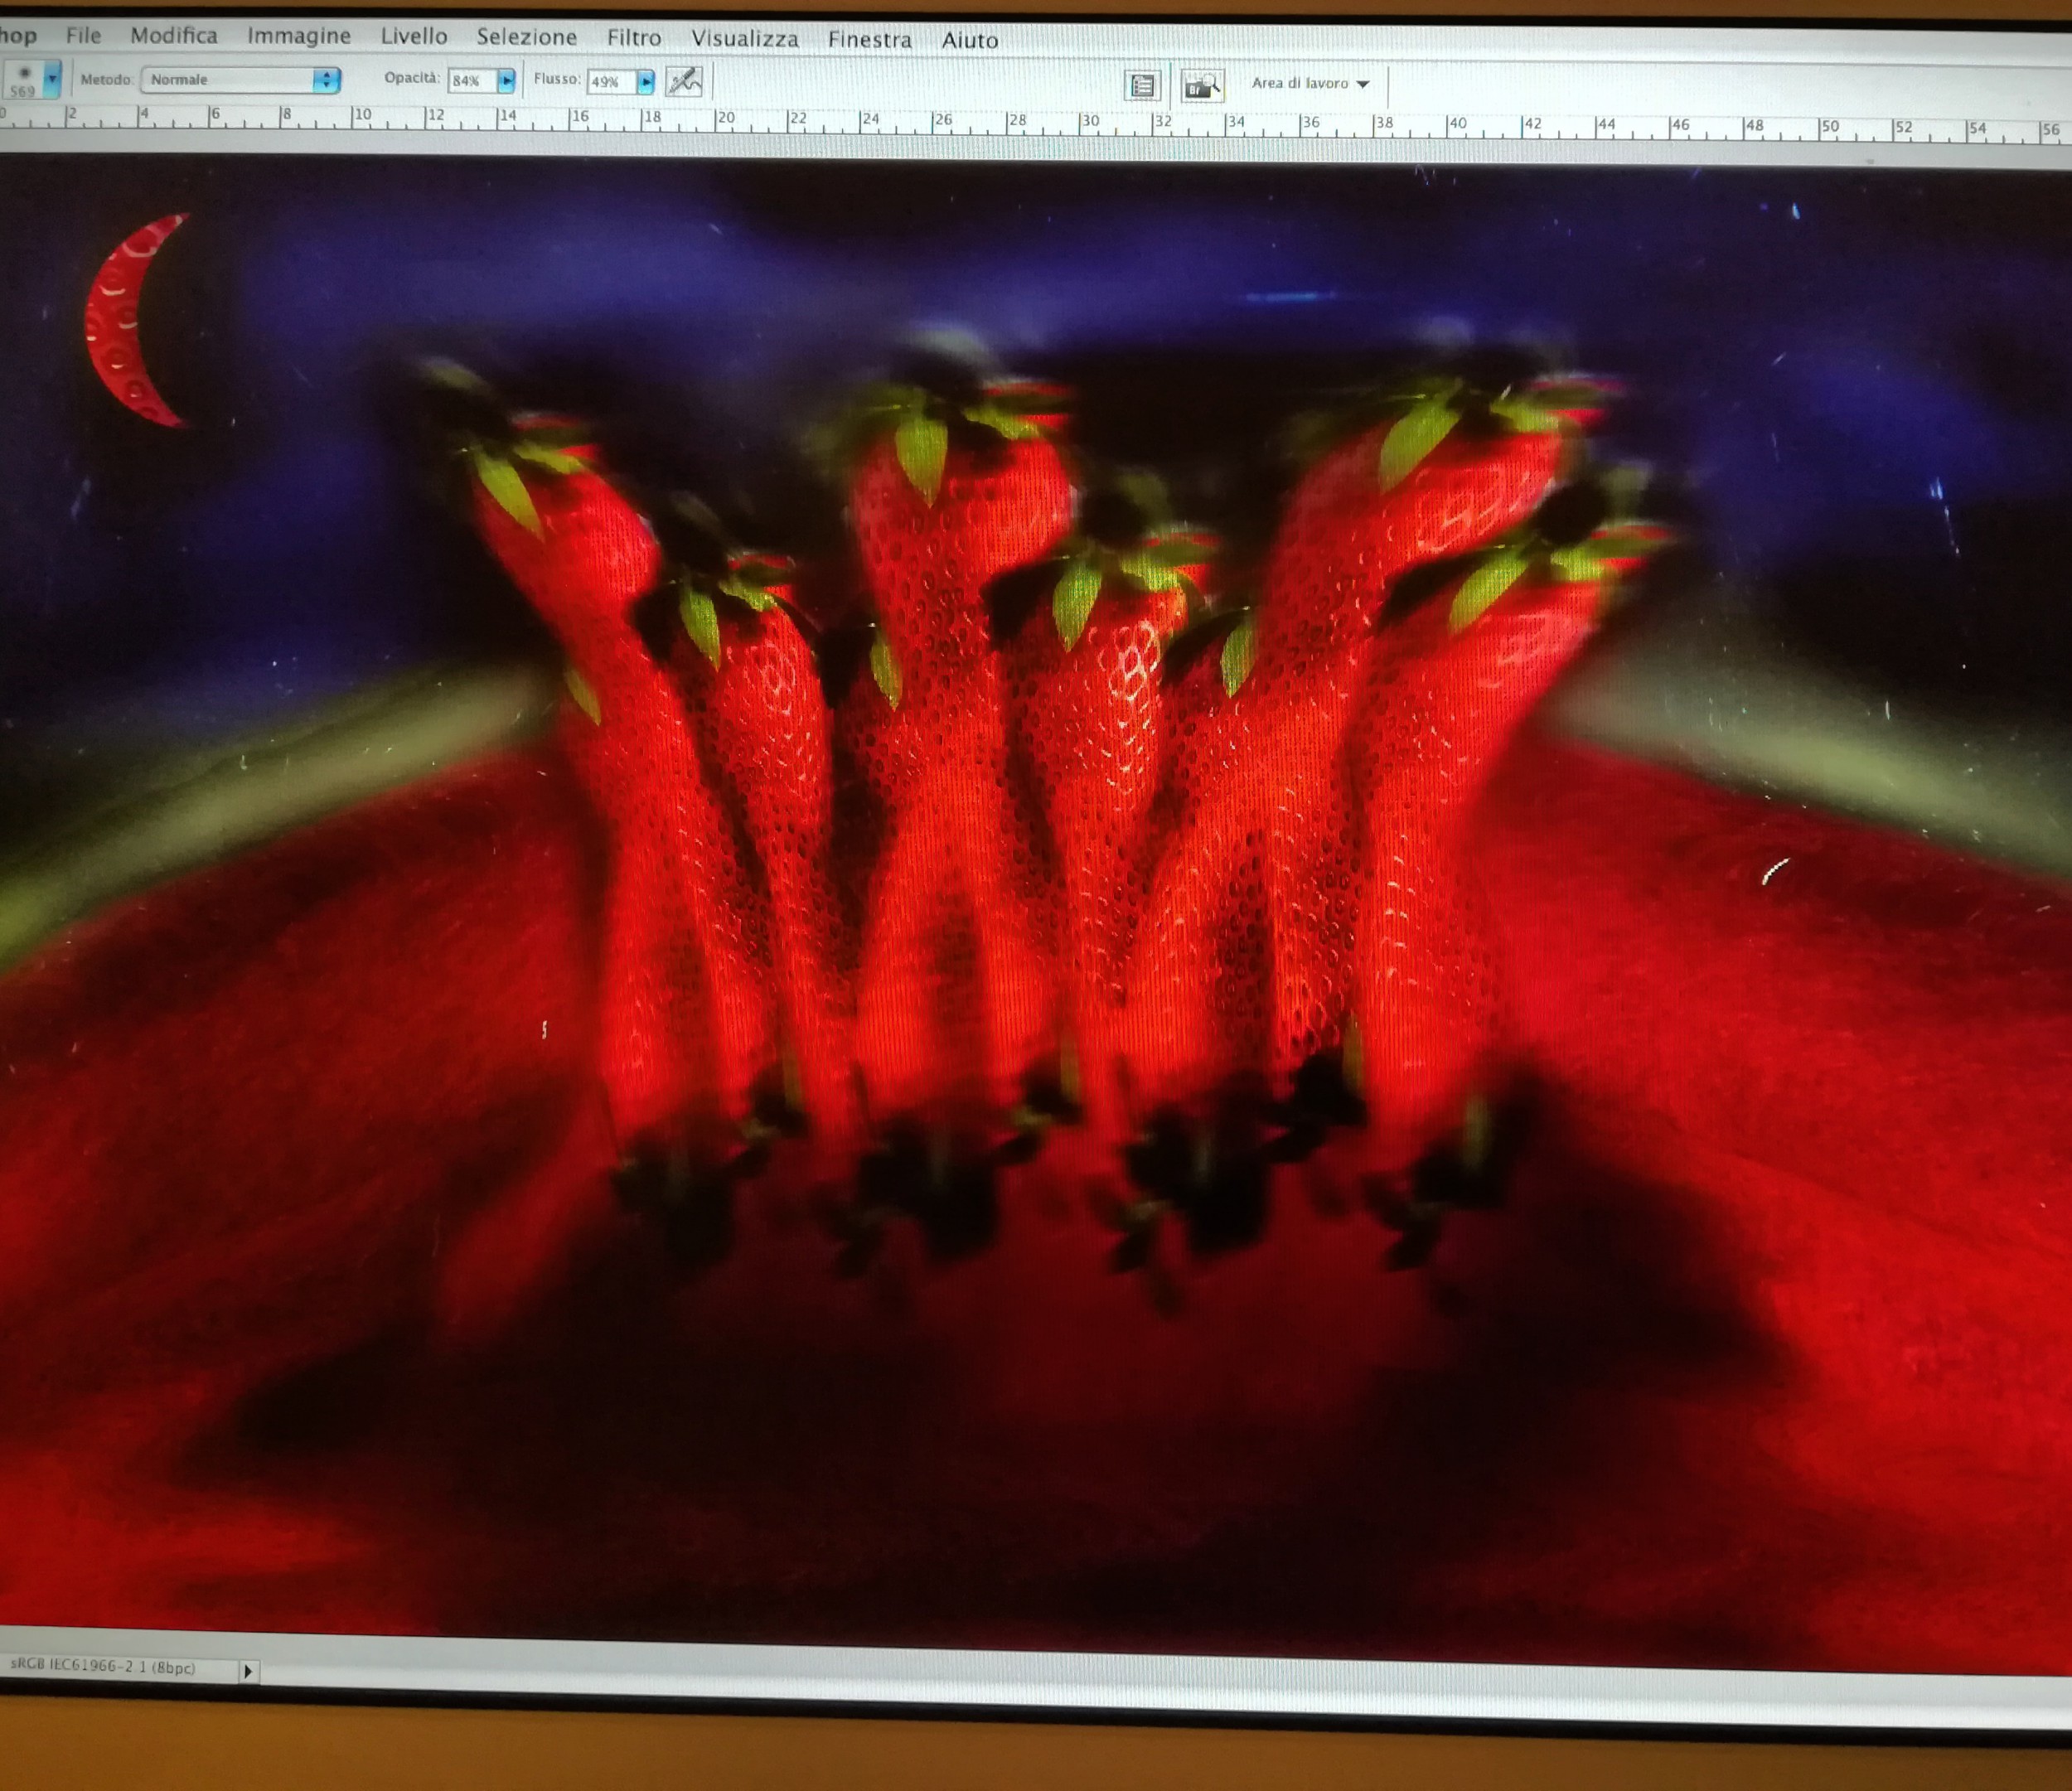This screenshot has height=1791, width=2072.
Task: Open the Immagine menu
Action: tap(299, 37)
